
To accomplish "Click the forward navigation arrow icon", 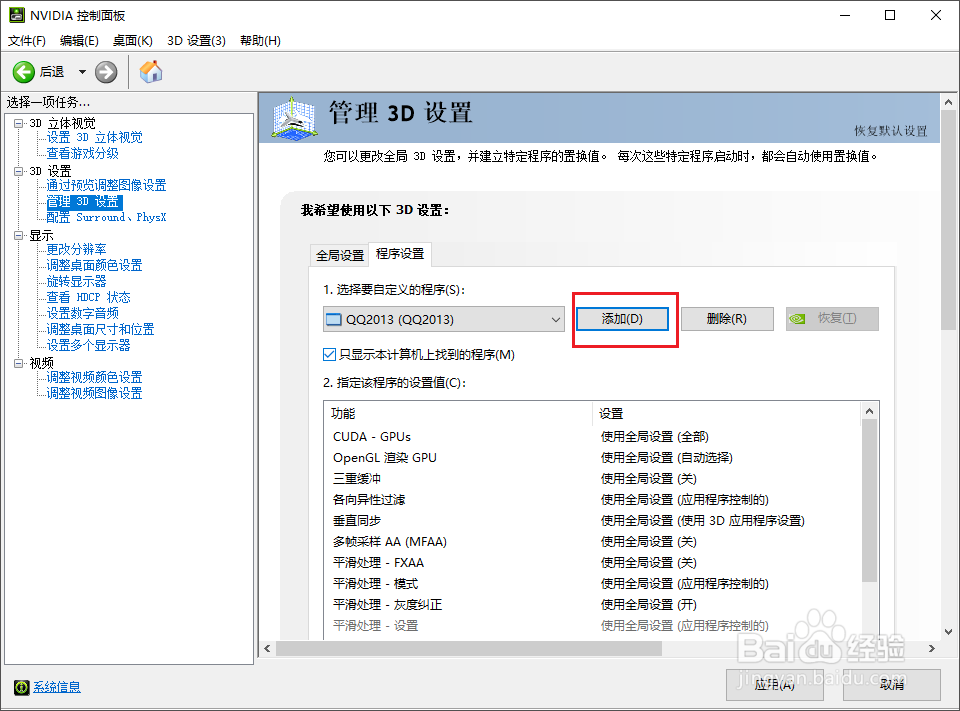I will pyautogui.click(x=104, y=71).
